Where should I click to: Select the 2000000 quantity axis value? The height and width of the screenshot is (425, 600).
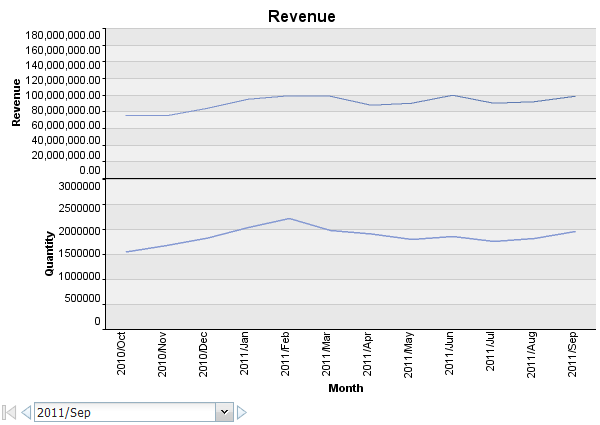[79, 231]
